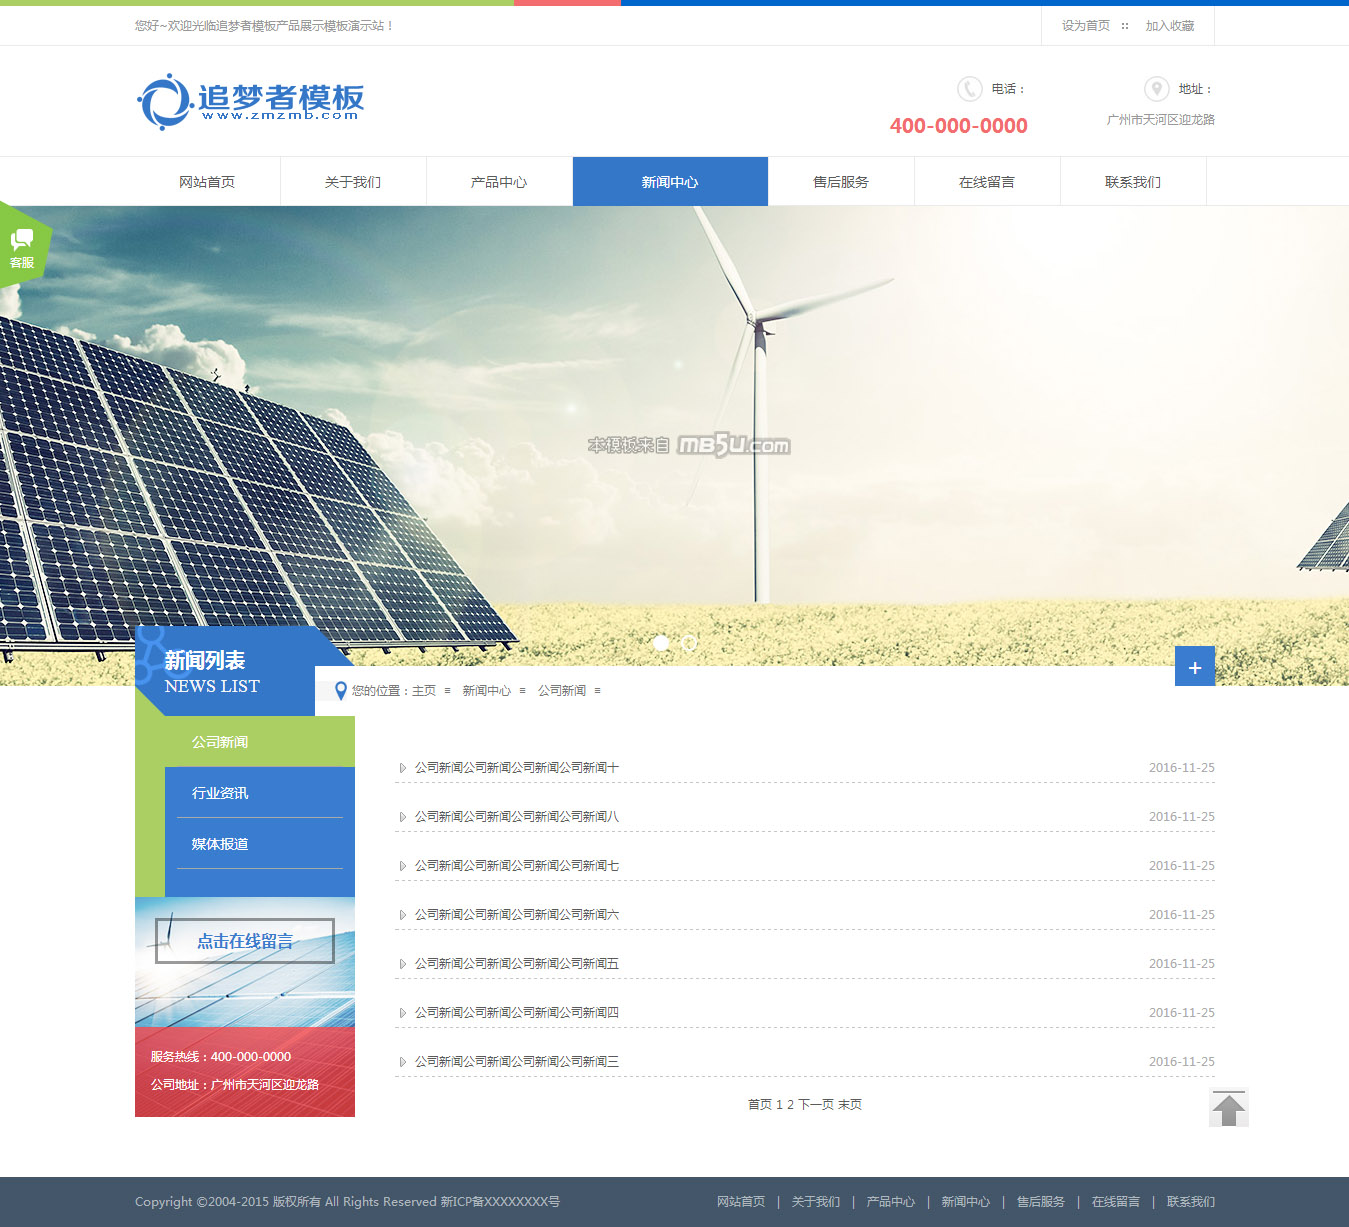1349x1227 pixels.
Task: Select the first banner slide dot
Action: click(661, 643)
